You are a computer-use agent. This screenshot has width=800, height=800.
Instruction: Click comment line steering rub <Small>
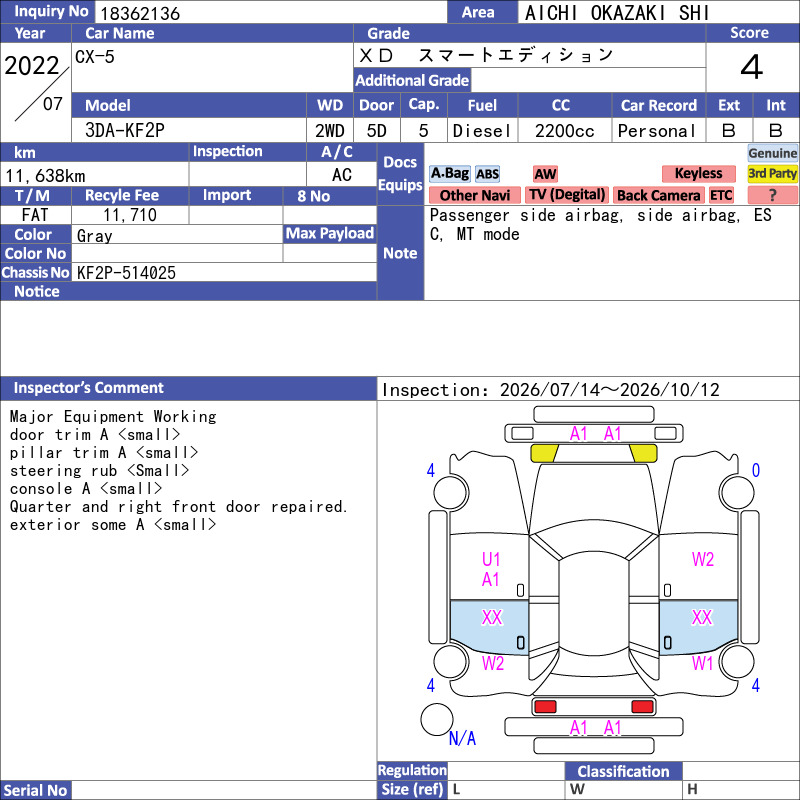pyautogui.click(x=99, y=470)
